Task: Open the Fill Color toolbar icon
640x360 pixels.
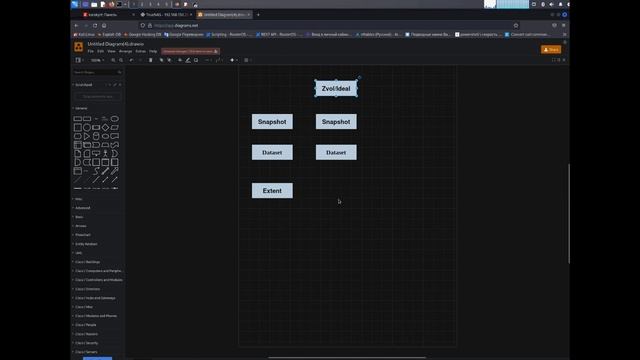Action: pos(180,60)
